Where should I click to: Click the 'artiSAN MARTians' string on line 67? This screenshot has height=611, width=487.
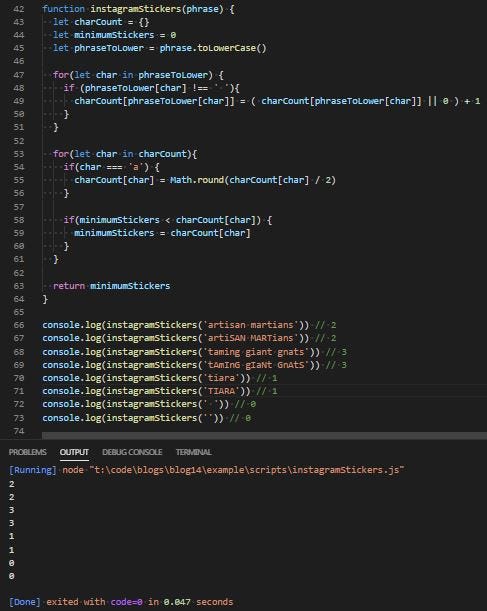251,338
